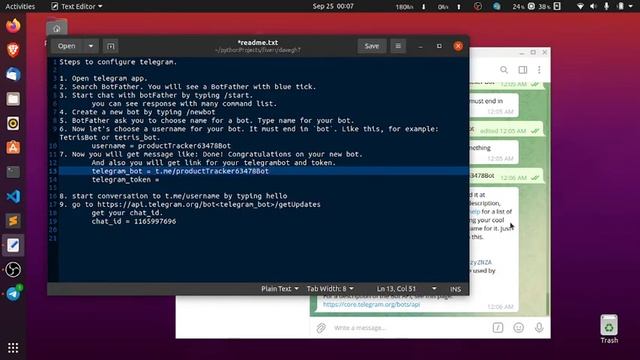
Task: Open the Tab Width dropdown
Action: (330, 289)
